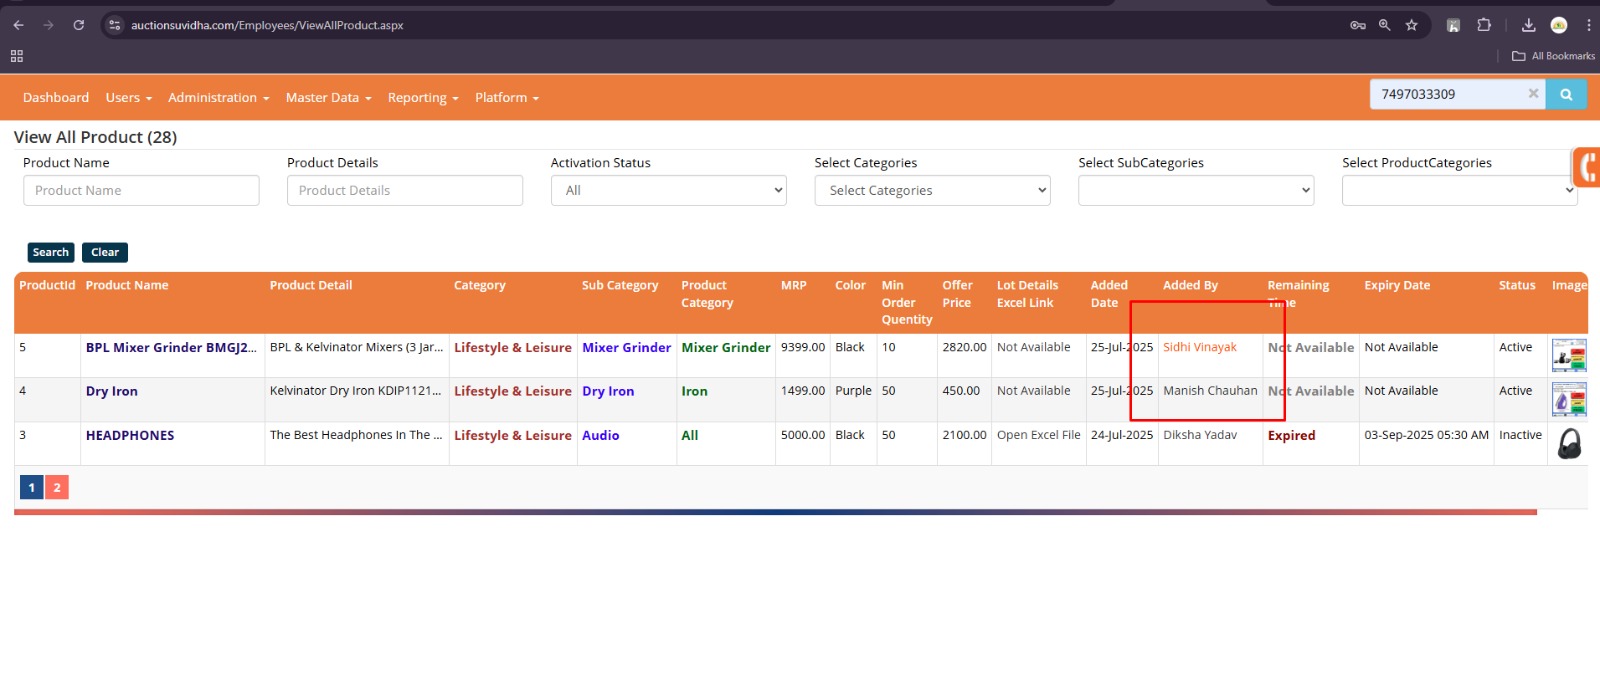This screenshot has height=690, width=1600.
Task: Open the browser extensions puzzle icon
Action: click(1484, 25)
